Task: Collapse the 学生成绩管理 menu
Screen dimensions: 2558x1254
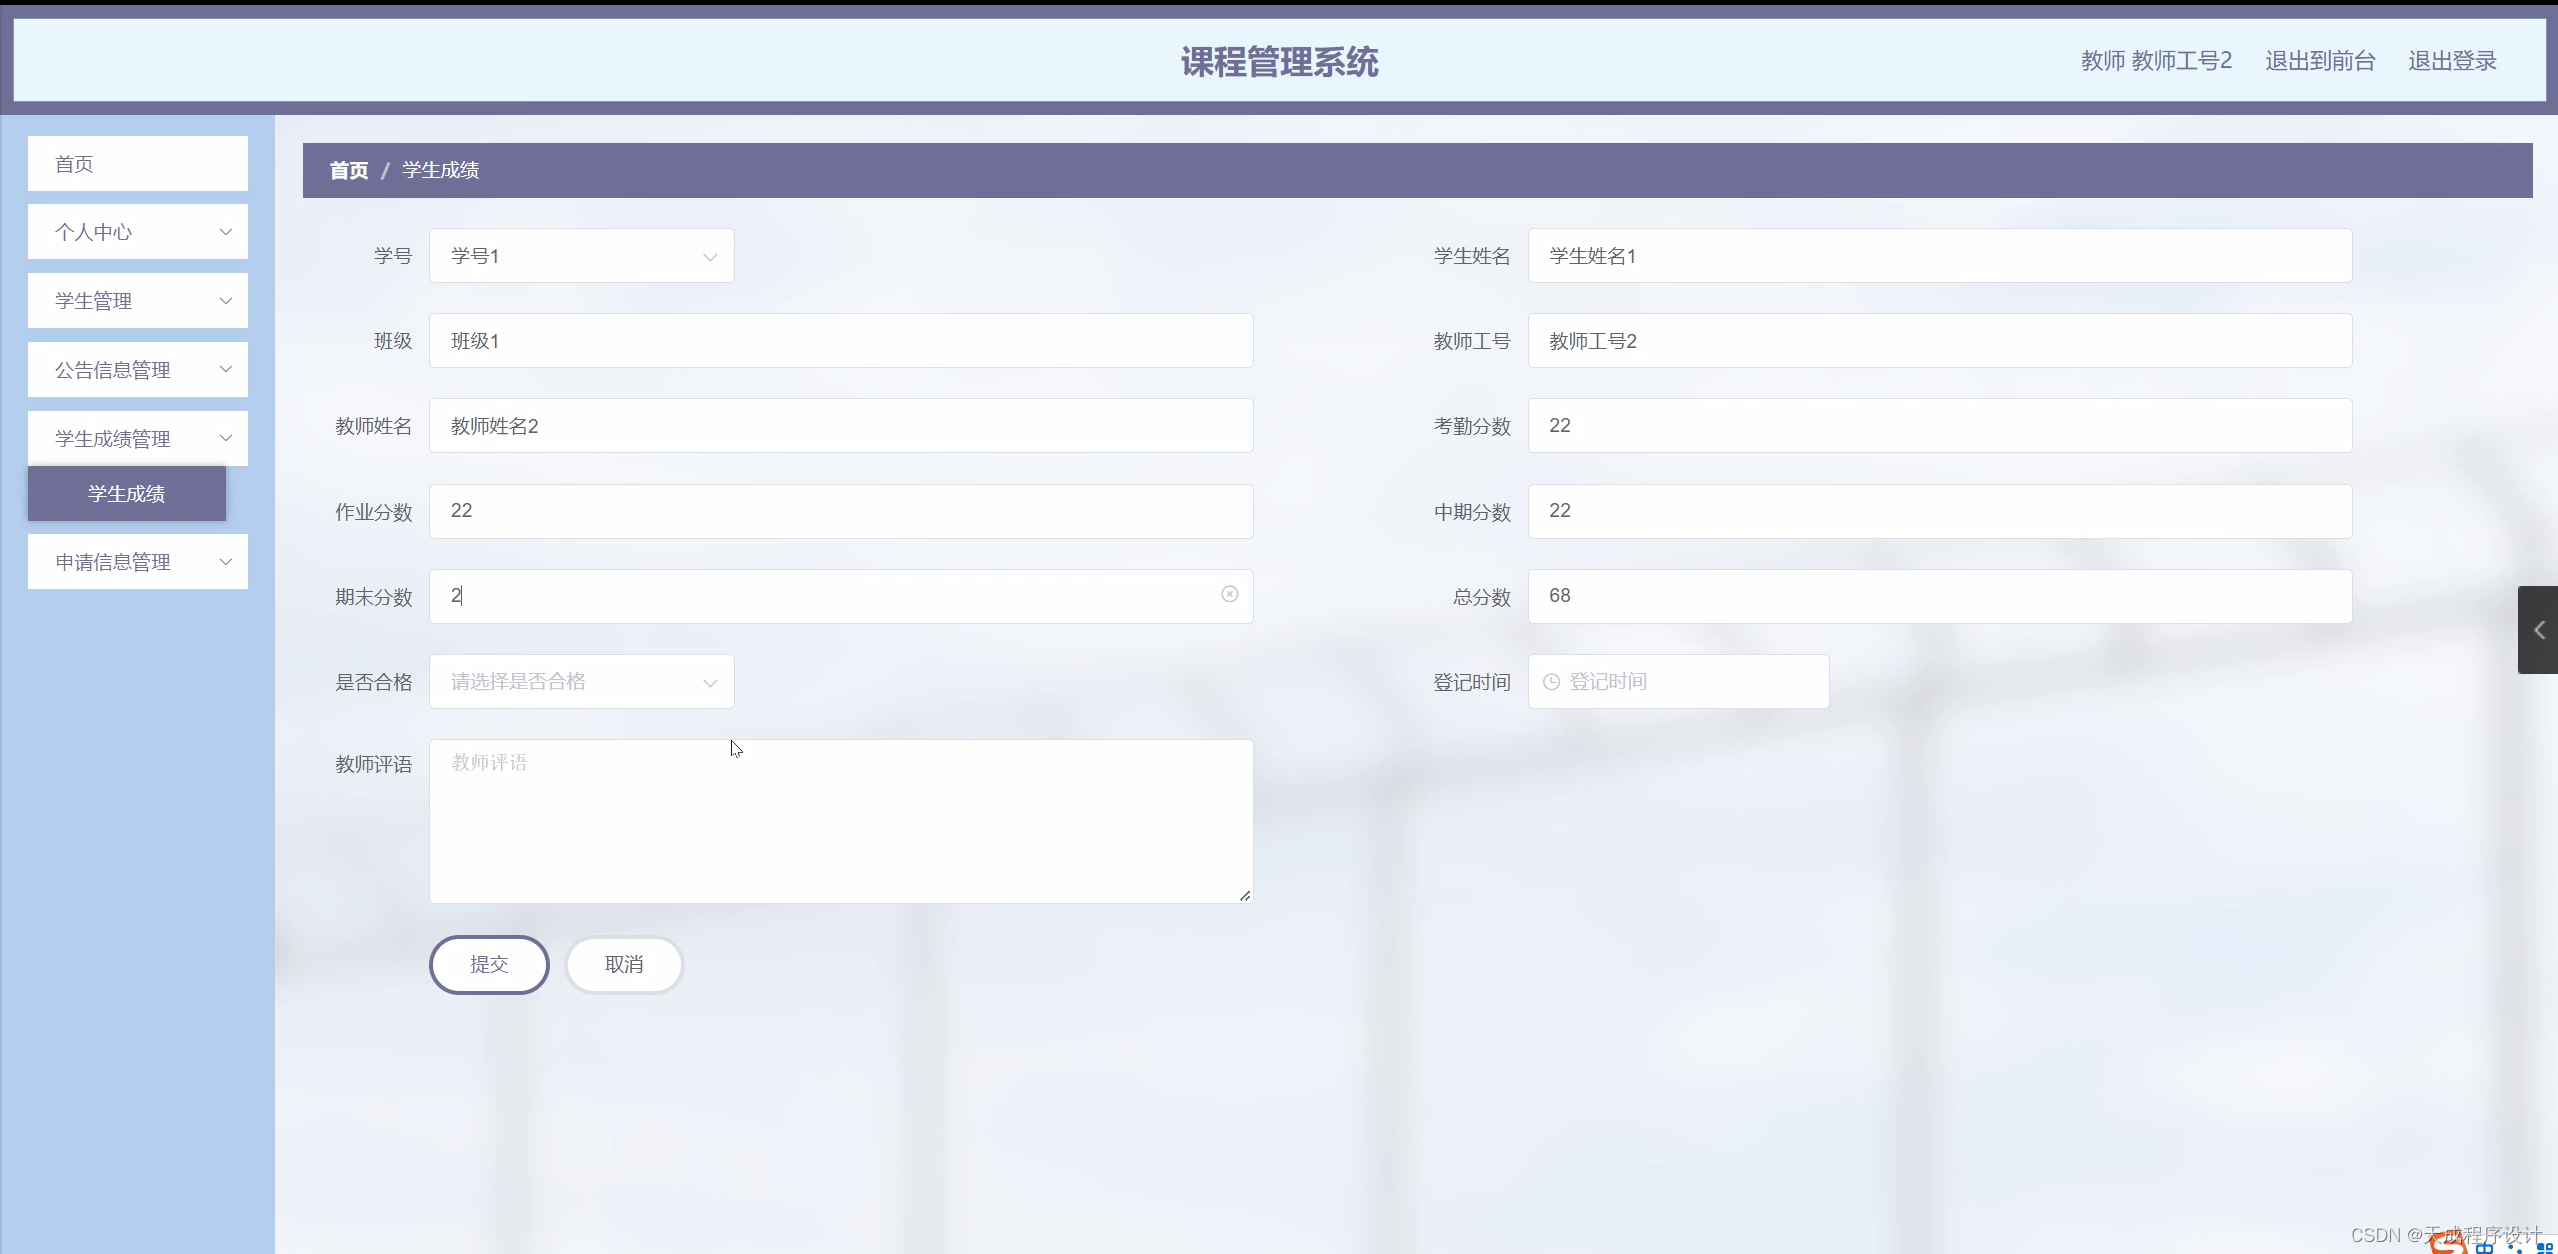Action: point(138,439)
